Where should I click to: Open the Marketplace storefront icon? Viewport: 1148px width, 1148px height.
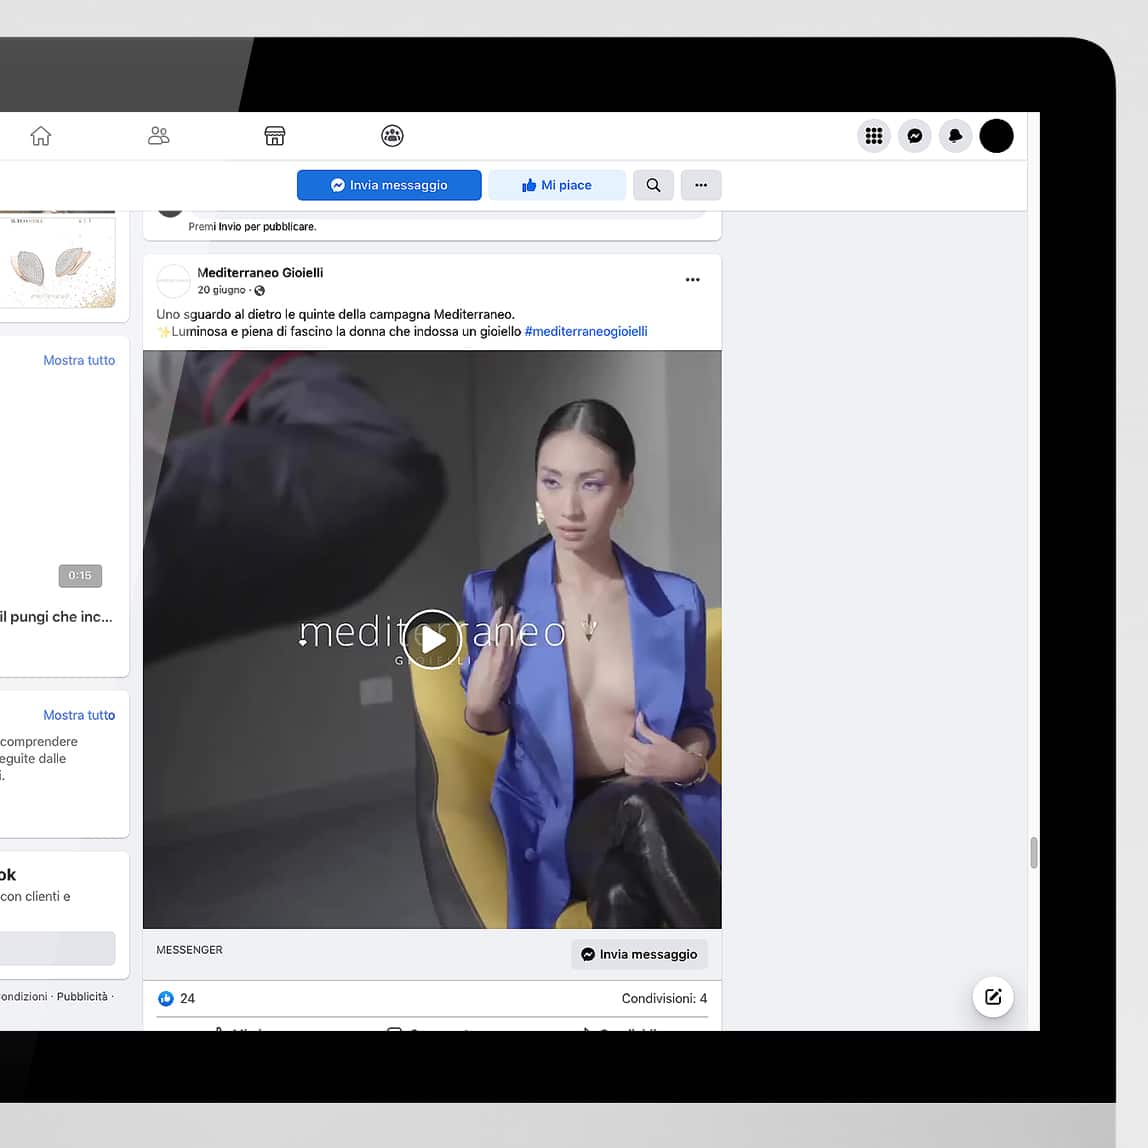click(275, 136)
